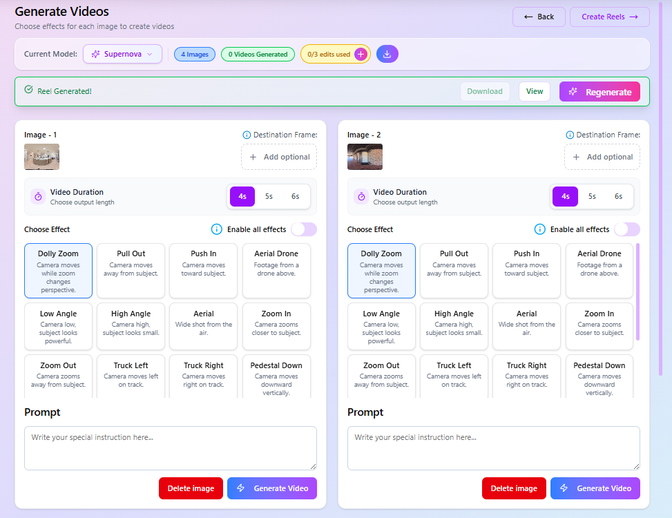
Task: Choose Truck Left effect for Image 1
Action: pos(131,376)
